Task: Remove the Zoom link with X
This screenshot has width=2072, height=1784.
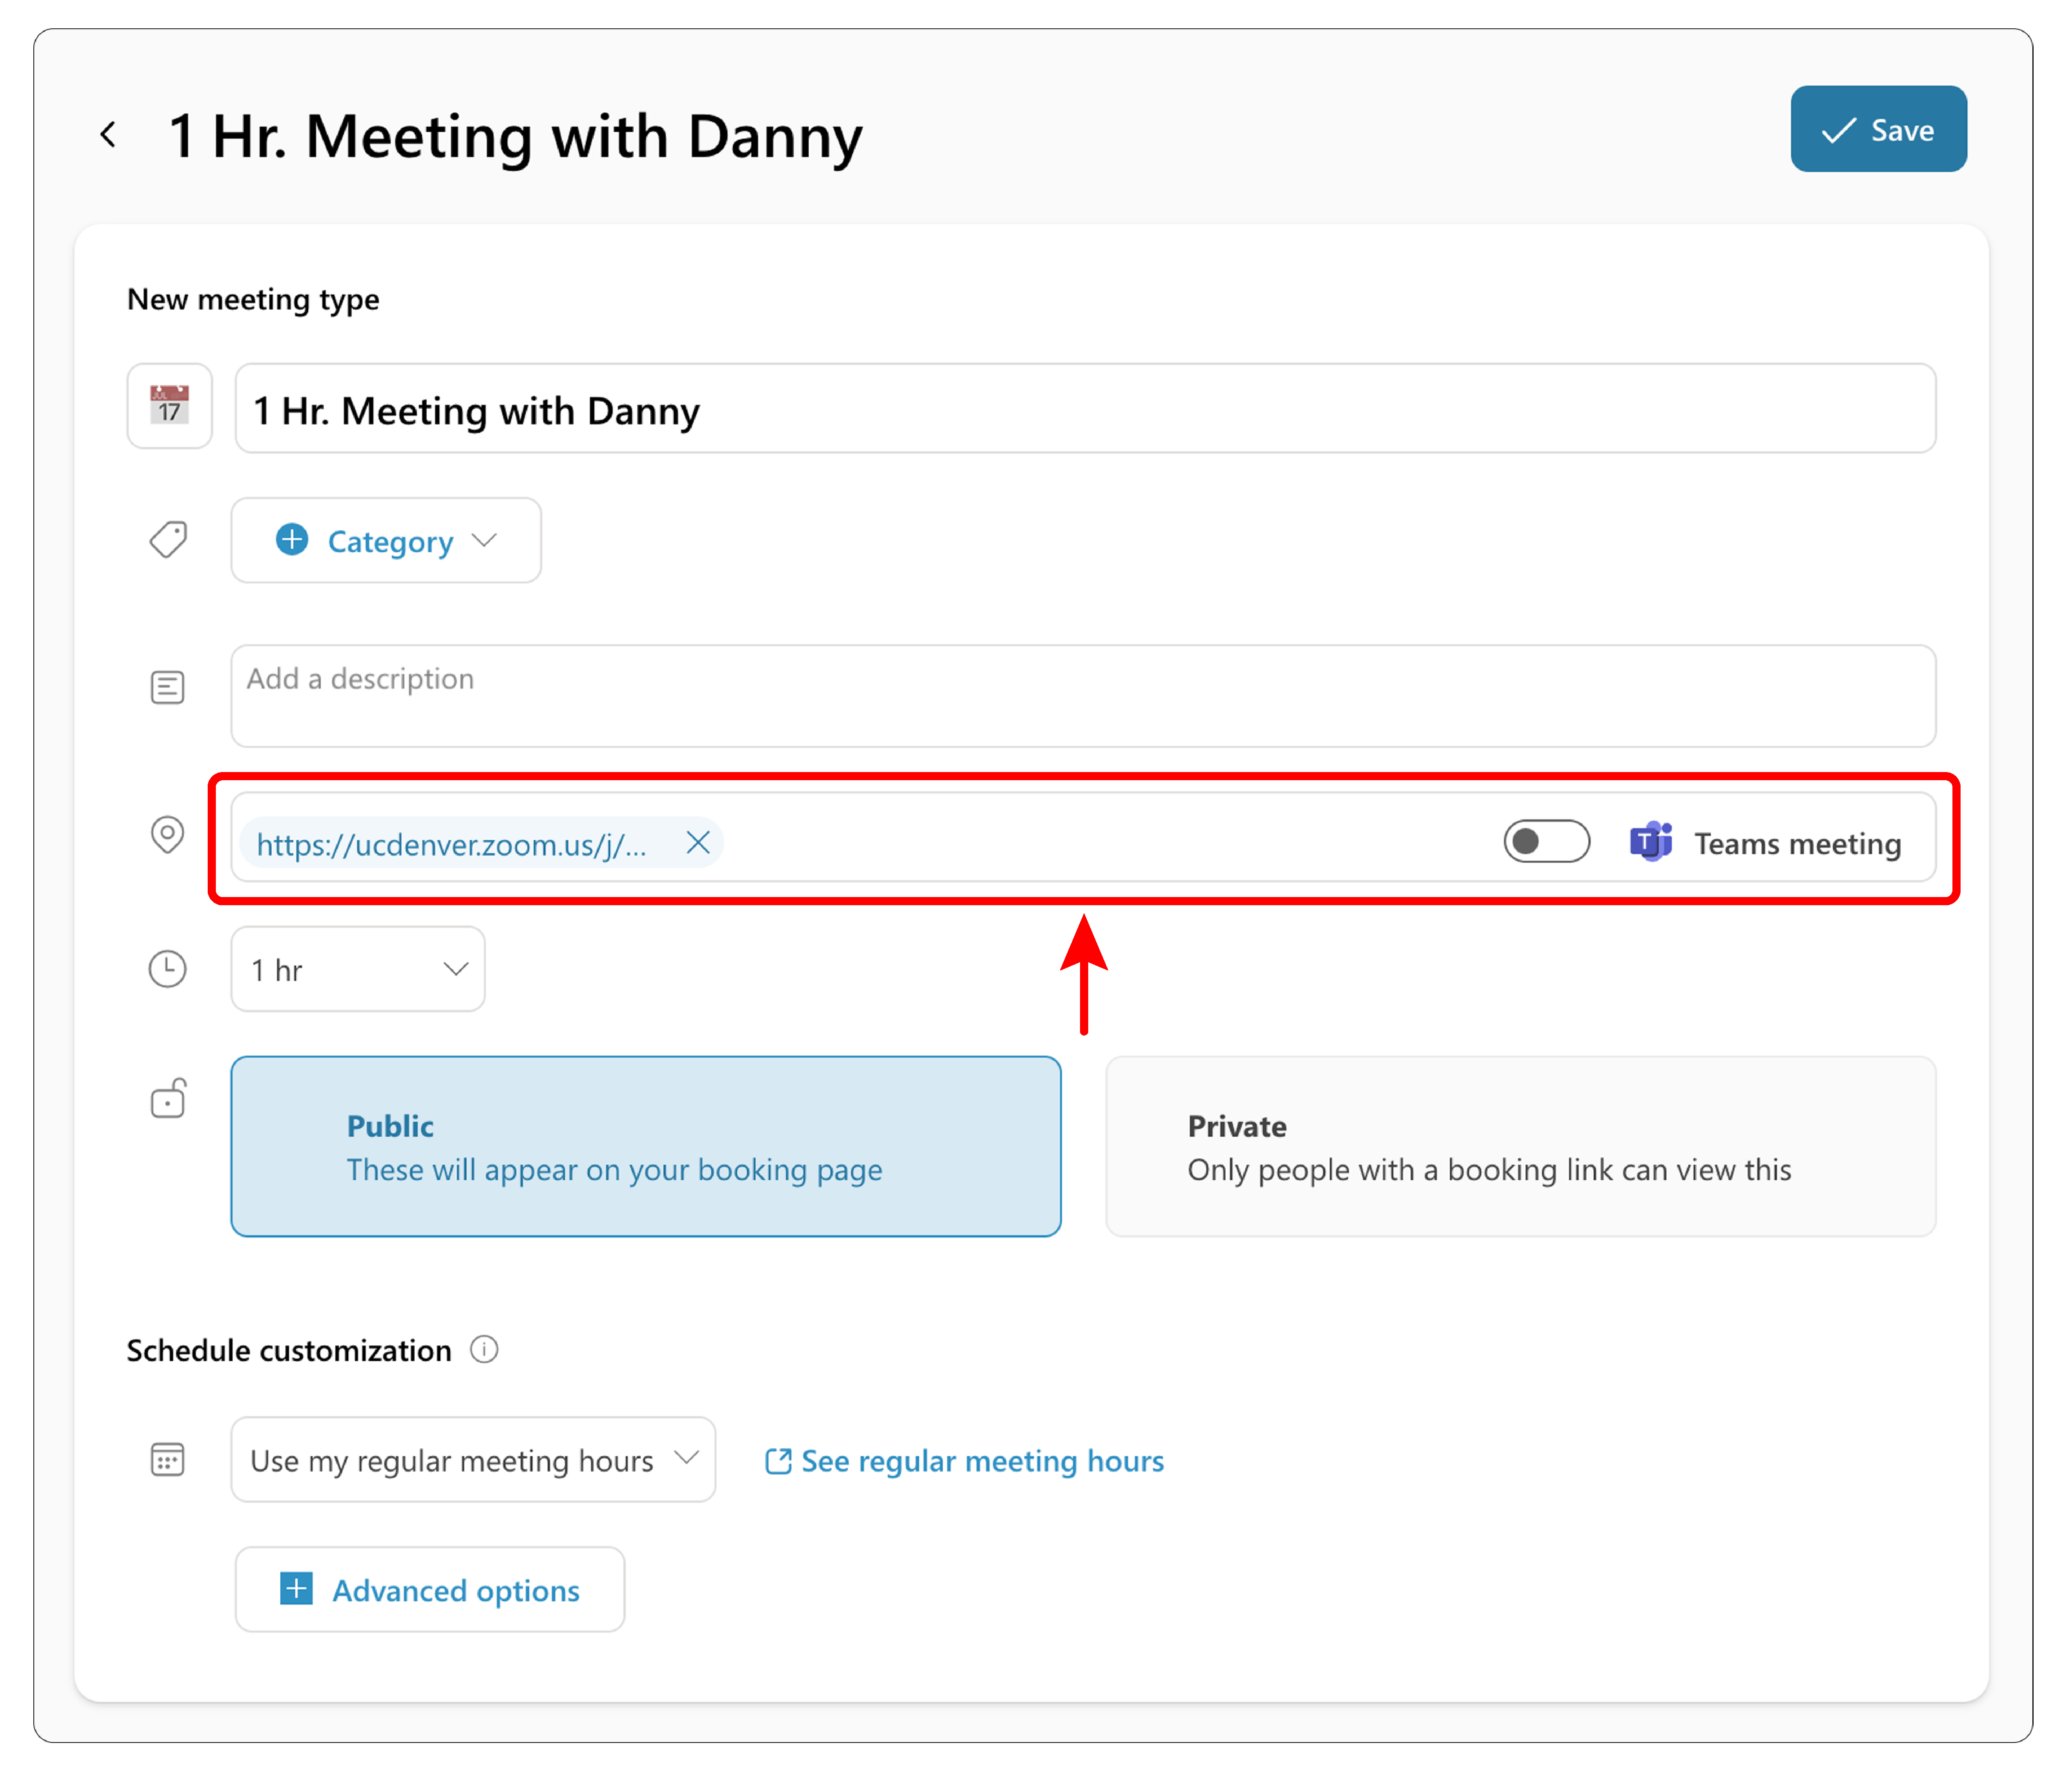Action: [698, 843]
